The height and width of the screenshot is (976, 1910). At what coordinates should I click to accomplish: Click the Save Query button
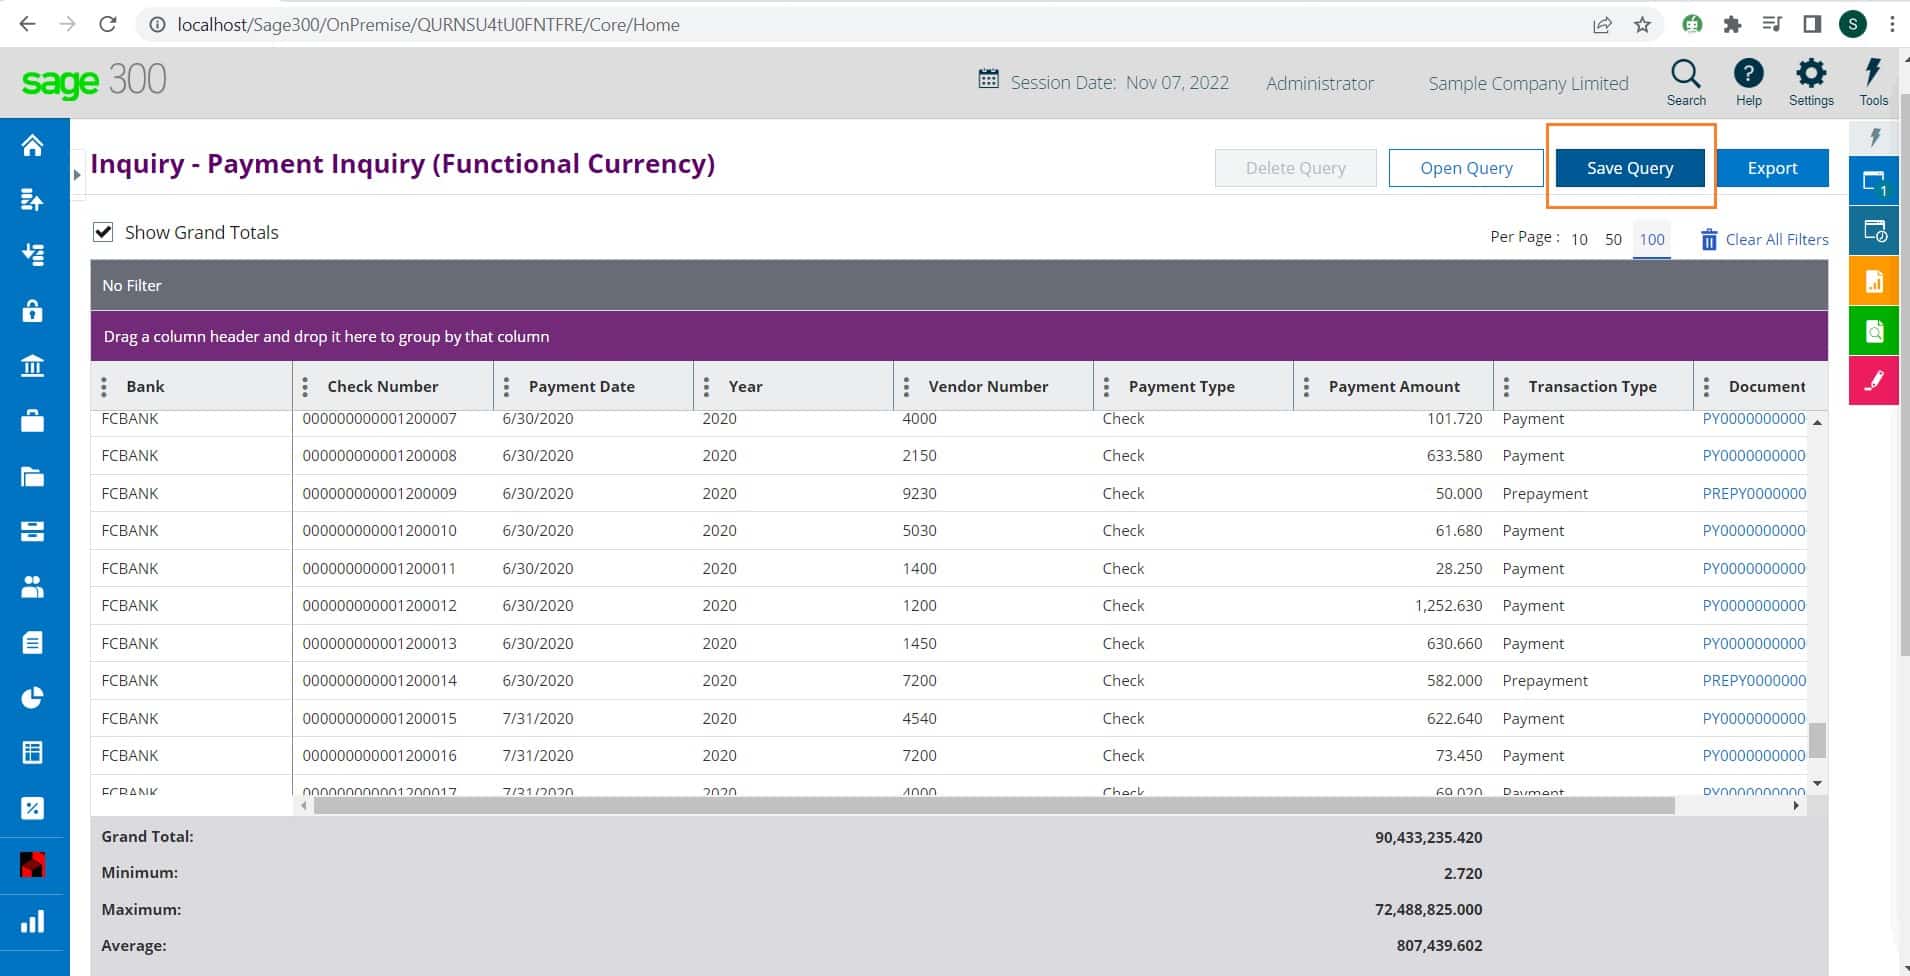(x=1630, y=168)
